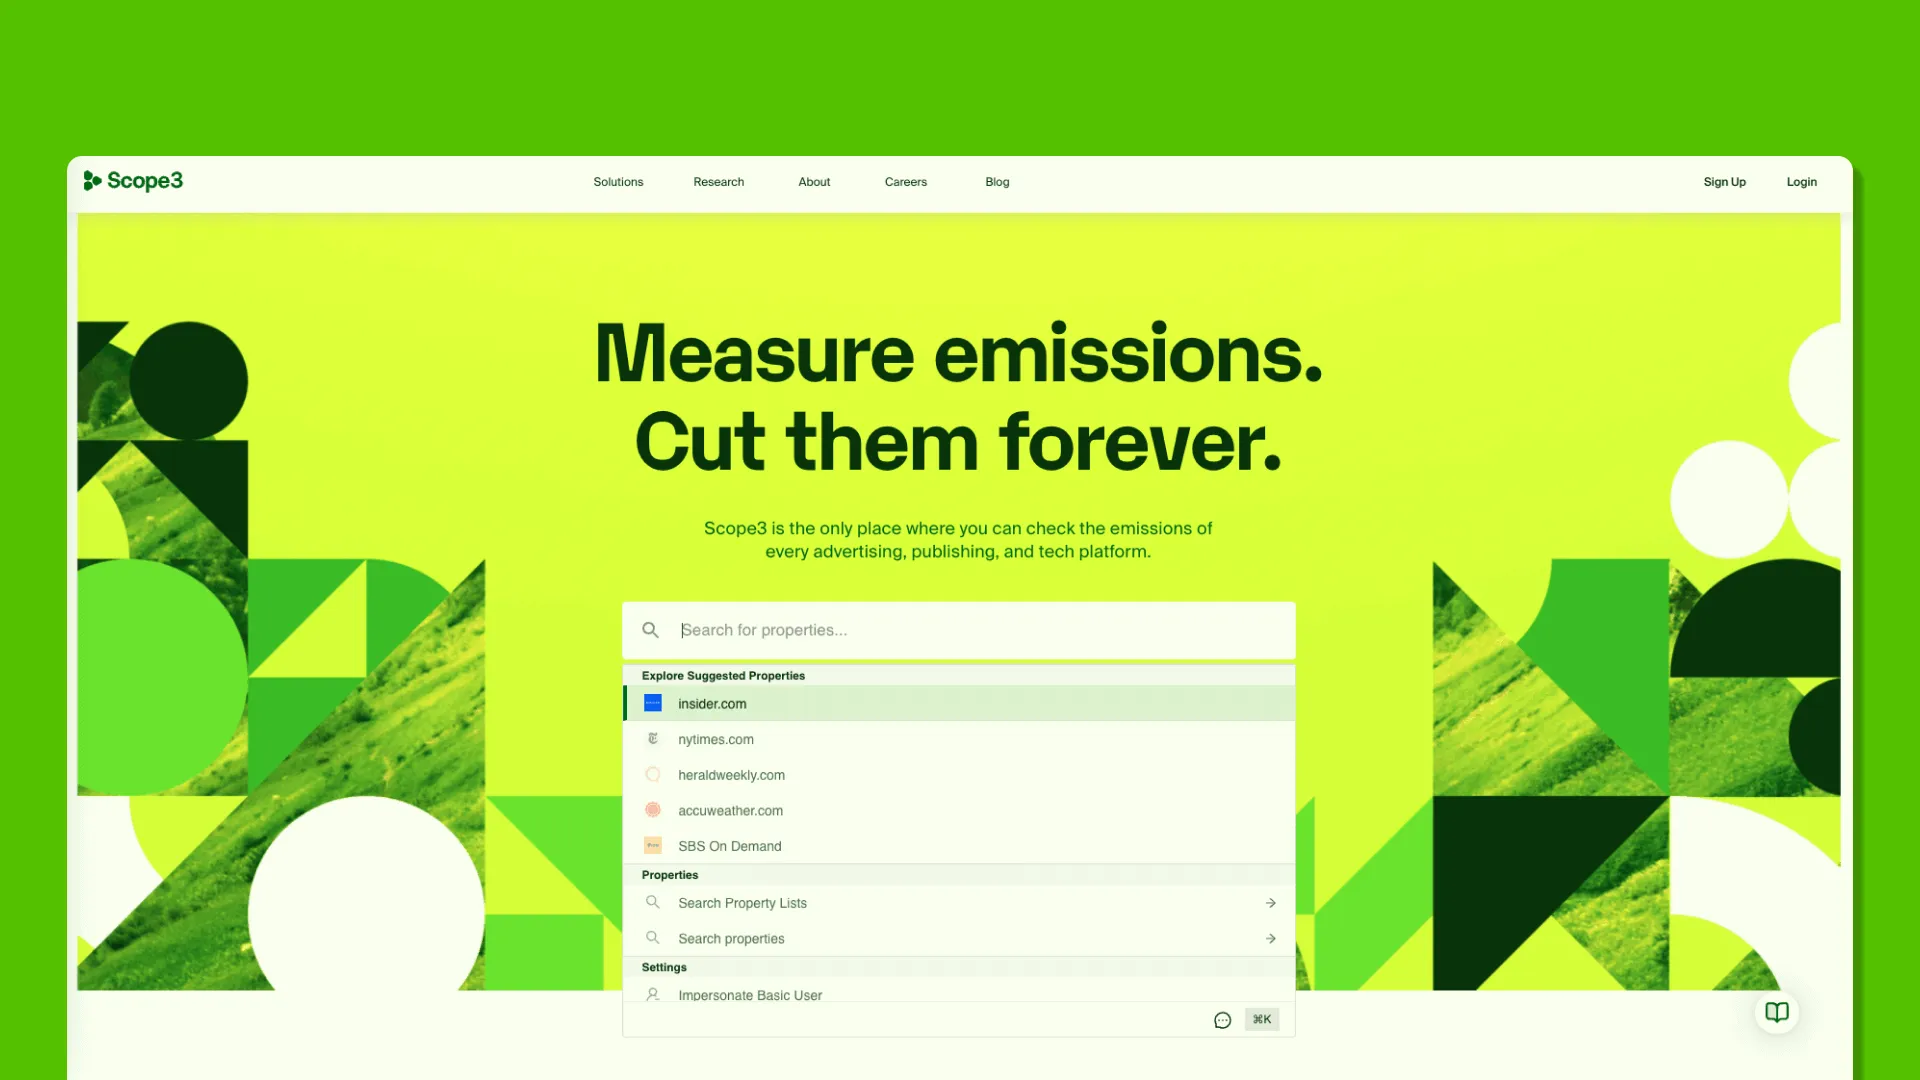Focus the Search for properties field
Viewport: 1920px width, 1080px height.
point(960,630)
